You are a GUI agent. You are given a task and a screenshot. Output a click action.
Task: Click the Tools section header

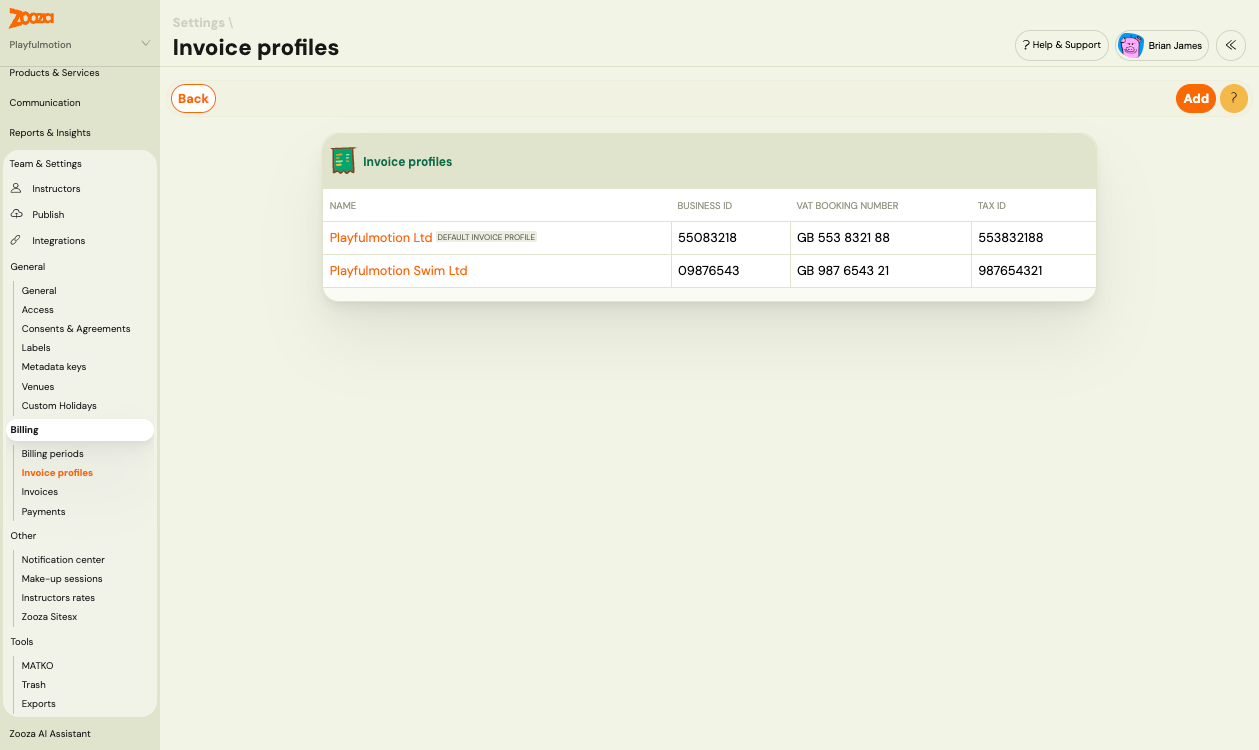pyautogui.click(x=22, y=642)
